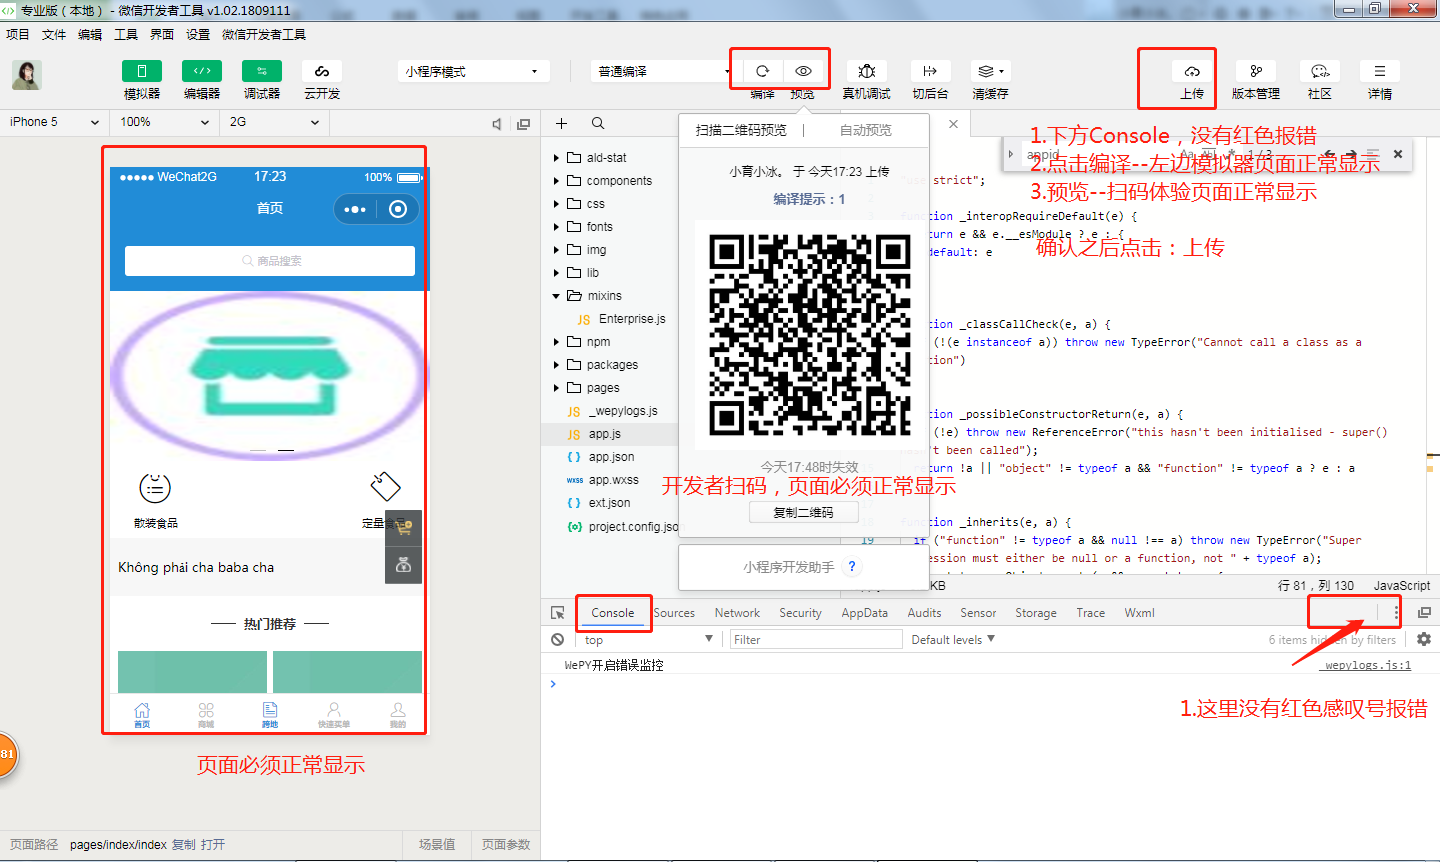
Task: Toggle the Simulator panel button
Action: [x=142, y=71]
